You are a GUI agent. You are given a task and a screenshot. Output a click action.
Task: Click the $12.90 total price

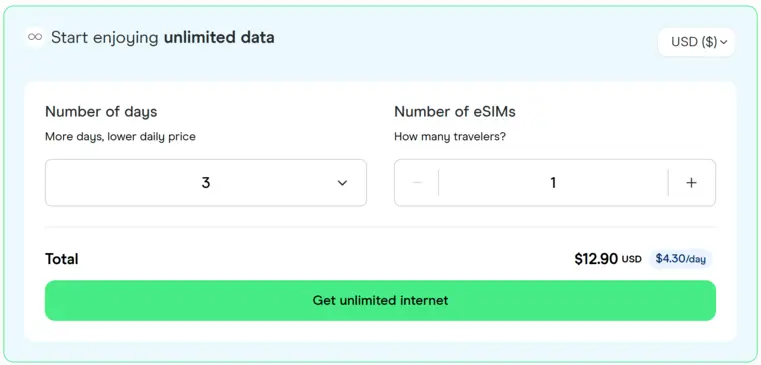596,259
